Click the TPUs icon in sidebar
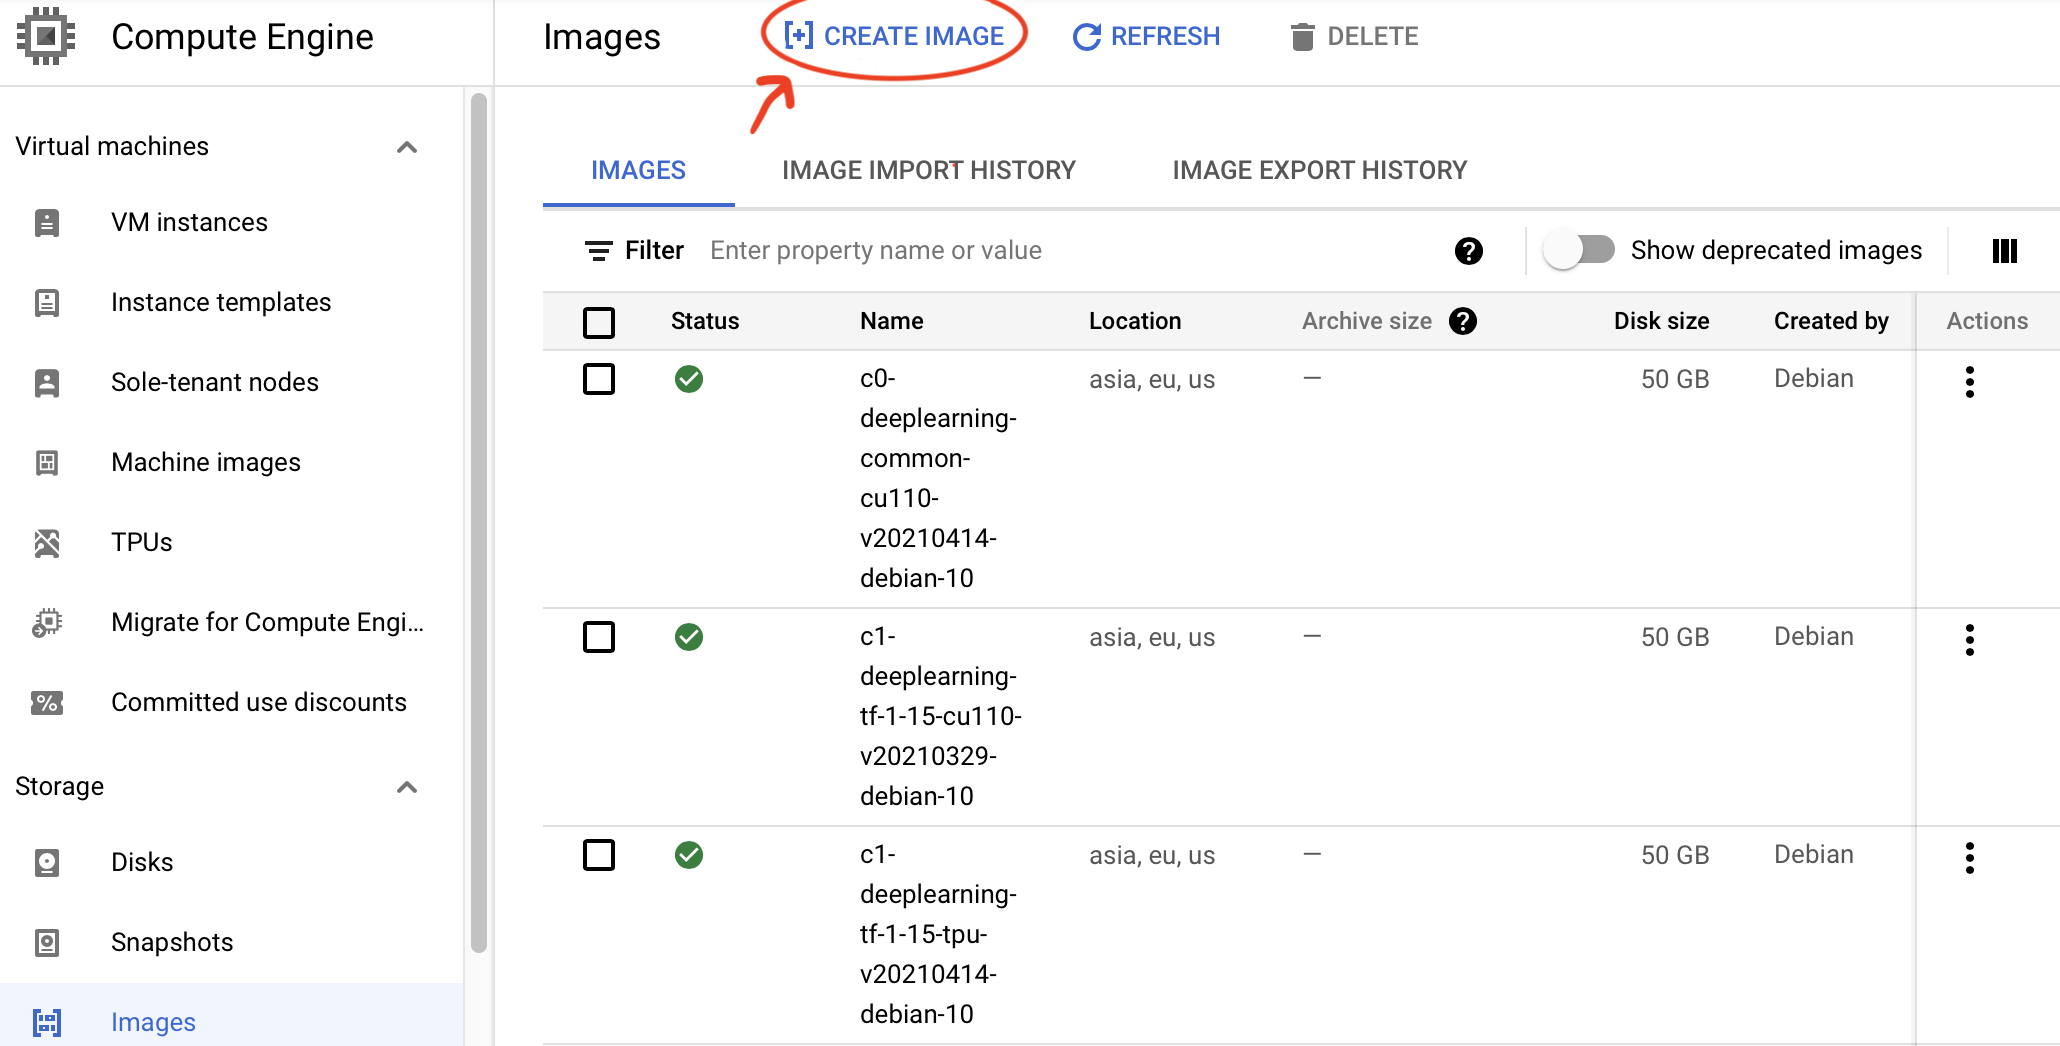The image size is (2060, 1046). click(47, 542)
